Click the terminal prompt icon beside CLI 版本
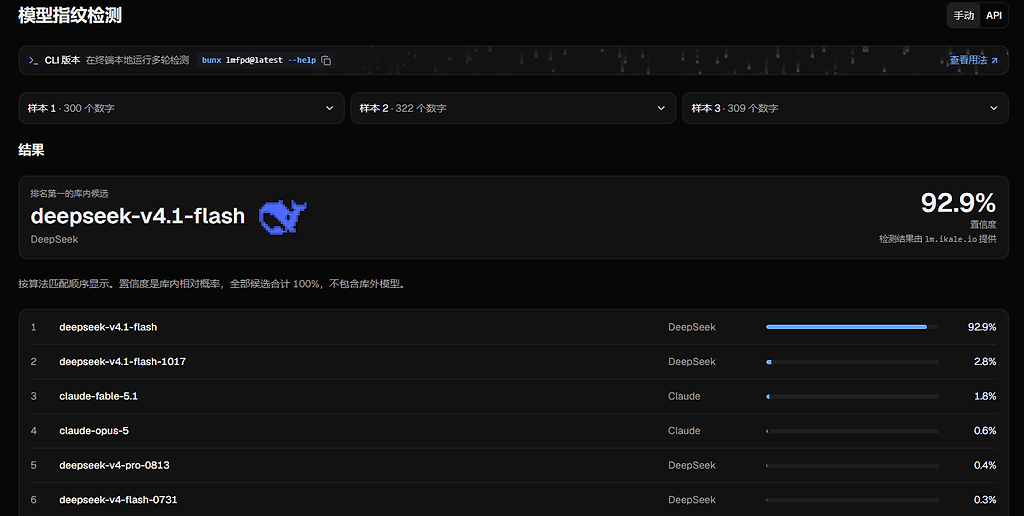The image size is (1024, 516). point(33,60)
